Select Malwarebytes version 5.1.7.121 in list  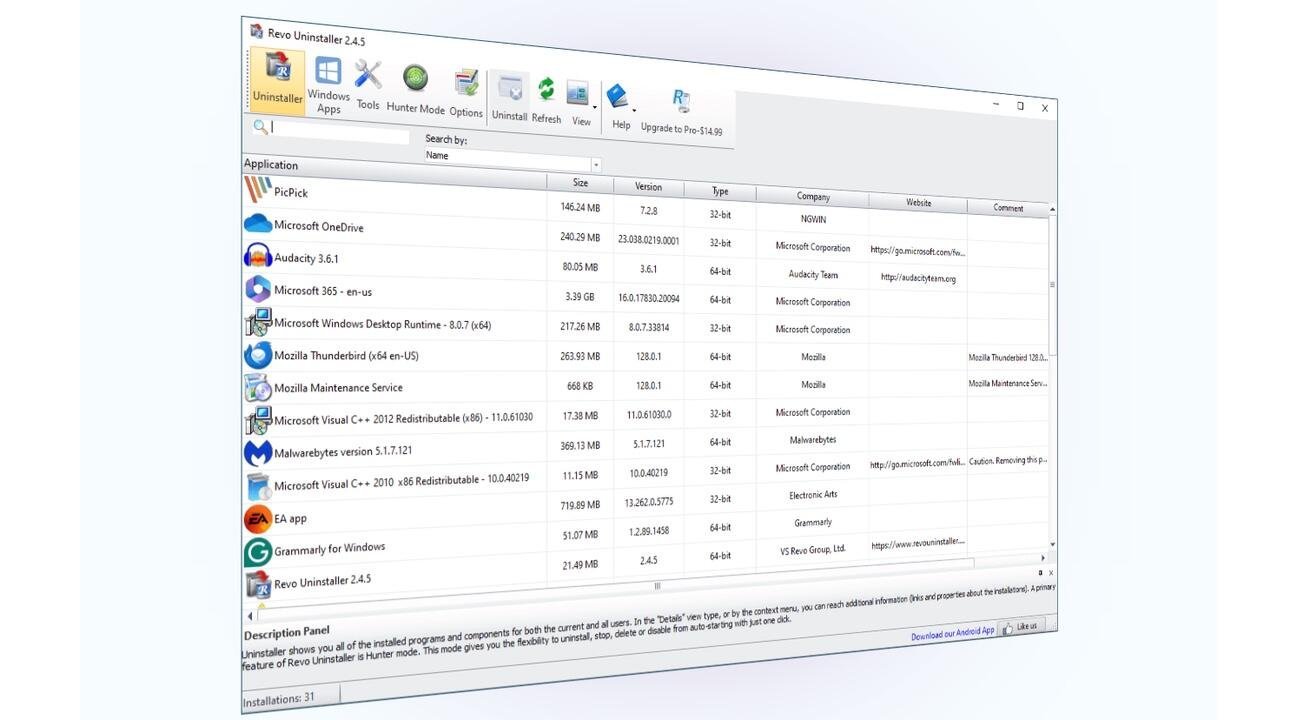coord(342,452)
